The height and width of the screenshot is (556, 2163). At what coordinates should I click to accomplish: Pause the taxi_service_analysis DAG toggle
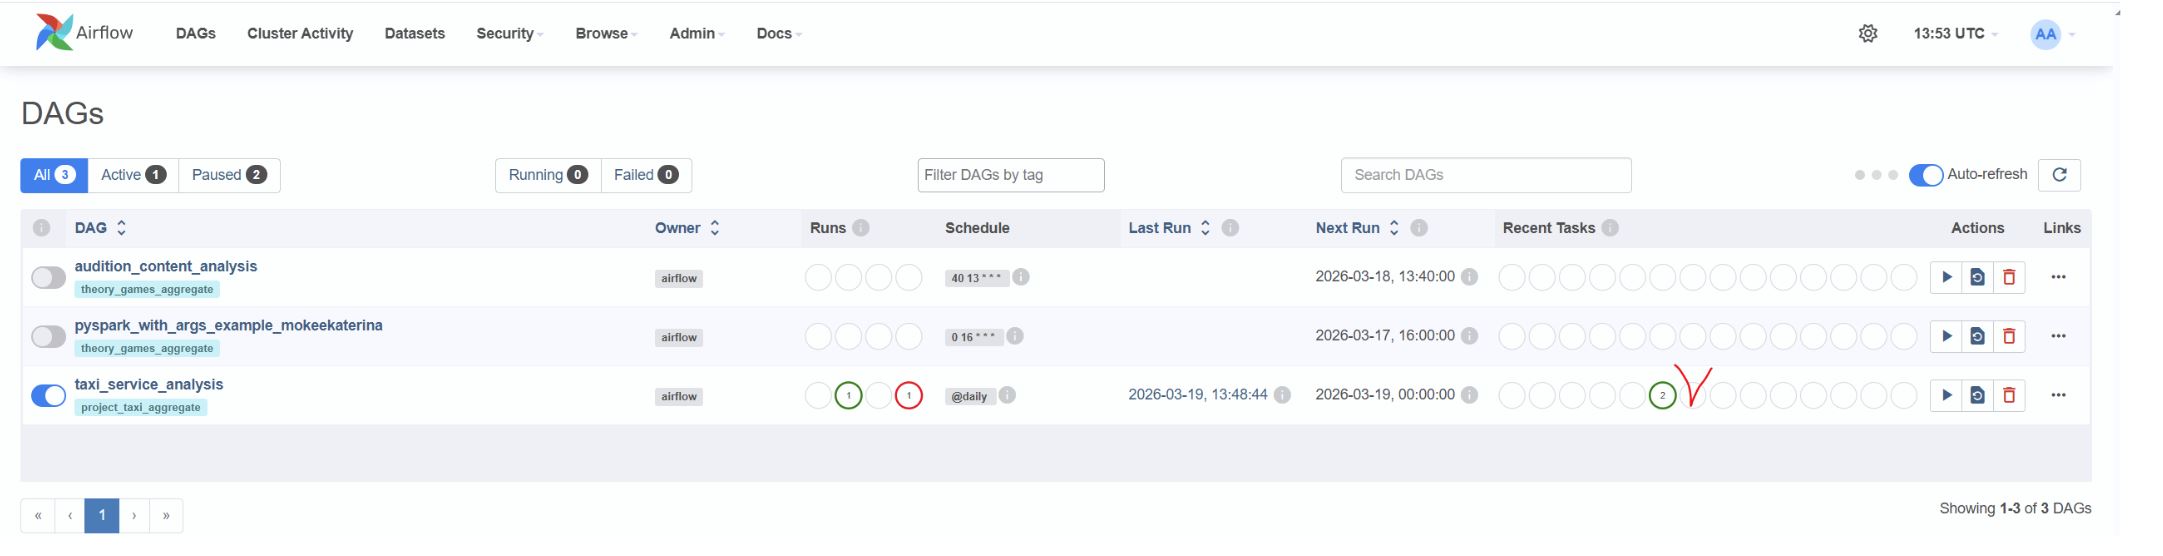pyautogui.click(x=48, y=396)
